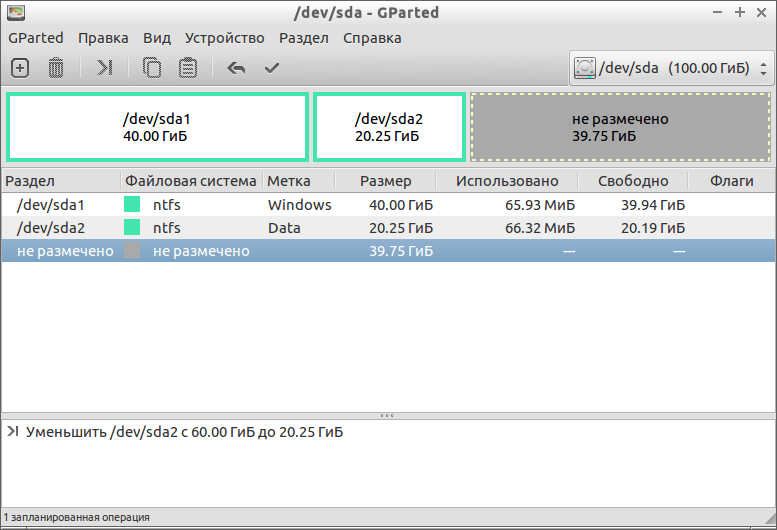This screenshot has height=530, width=777.
Task: Click the Data label cell
Action: pos(284,228)
